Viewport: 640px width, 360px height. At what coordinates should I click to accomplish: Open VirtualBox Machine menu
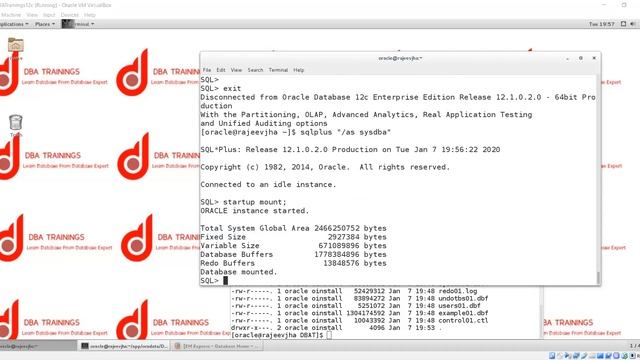[11, 15]
